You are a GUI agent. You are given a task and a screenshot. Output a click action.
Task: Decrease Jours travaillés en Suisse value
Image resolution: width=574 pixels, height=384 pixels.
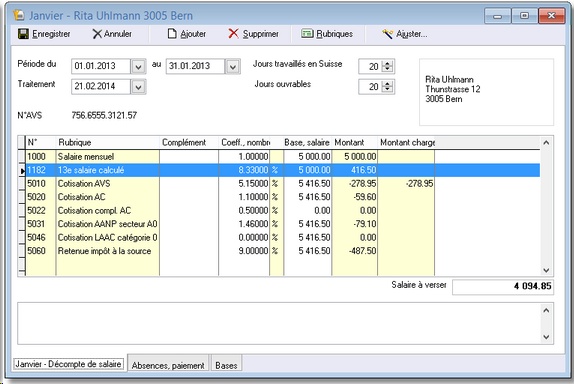(387, 70)
